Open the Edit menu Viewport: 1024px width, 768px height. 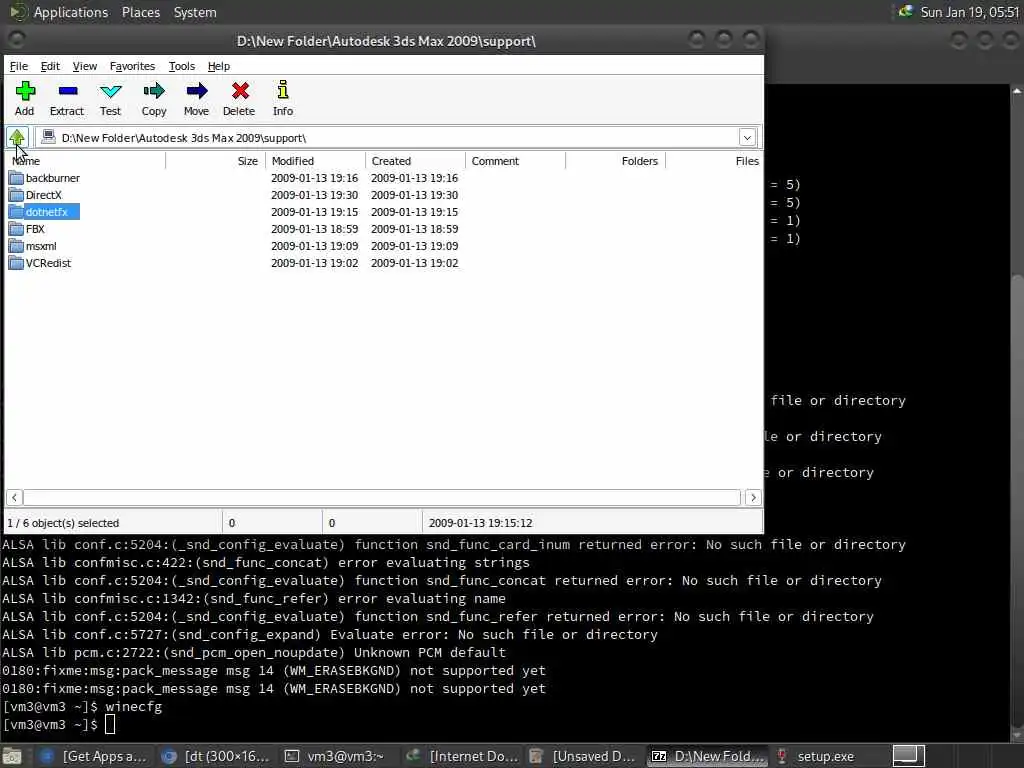tap(50, 66)
